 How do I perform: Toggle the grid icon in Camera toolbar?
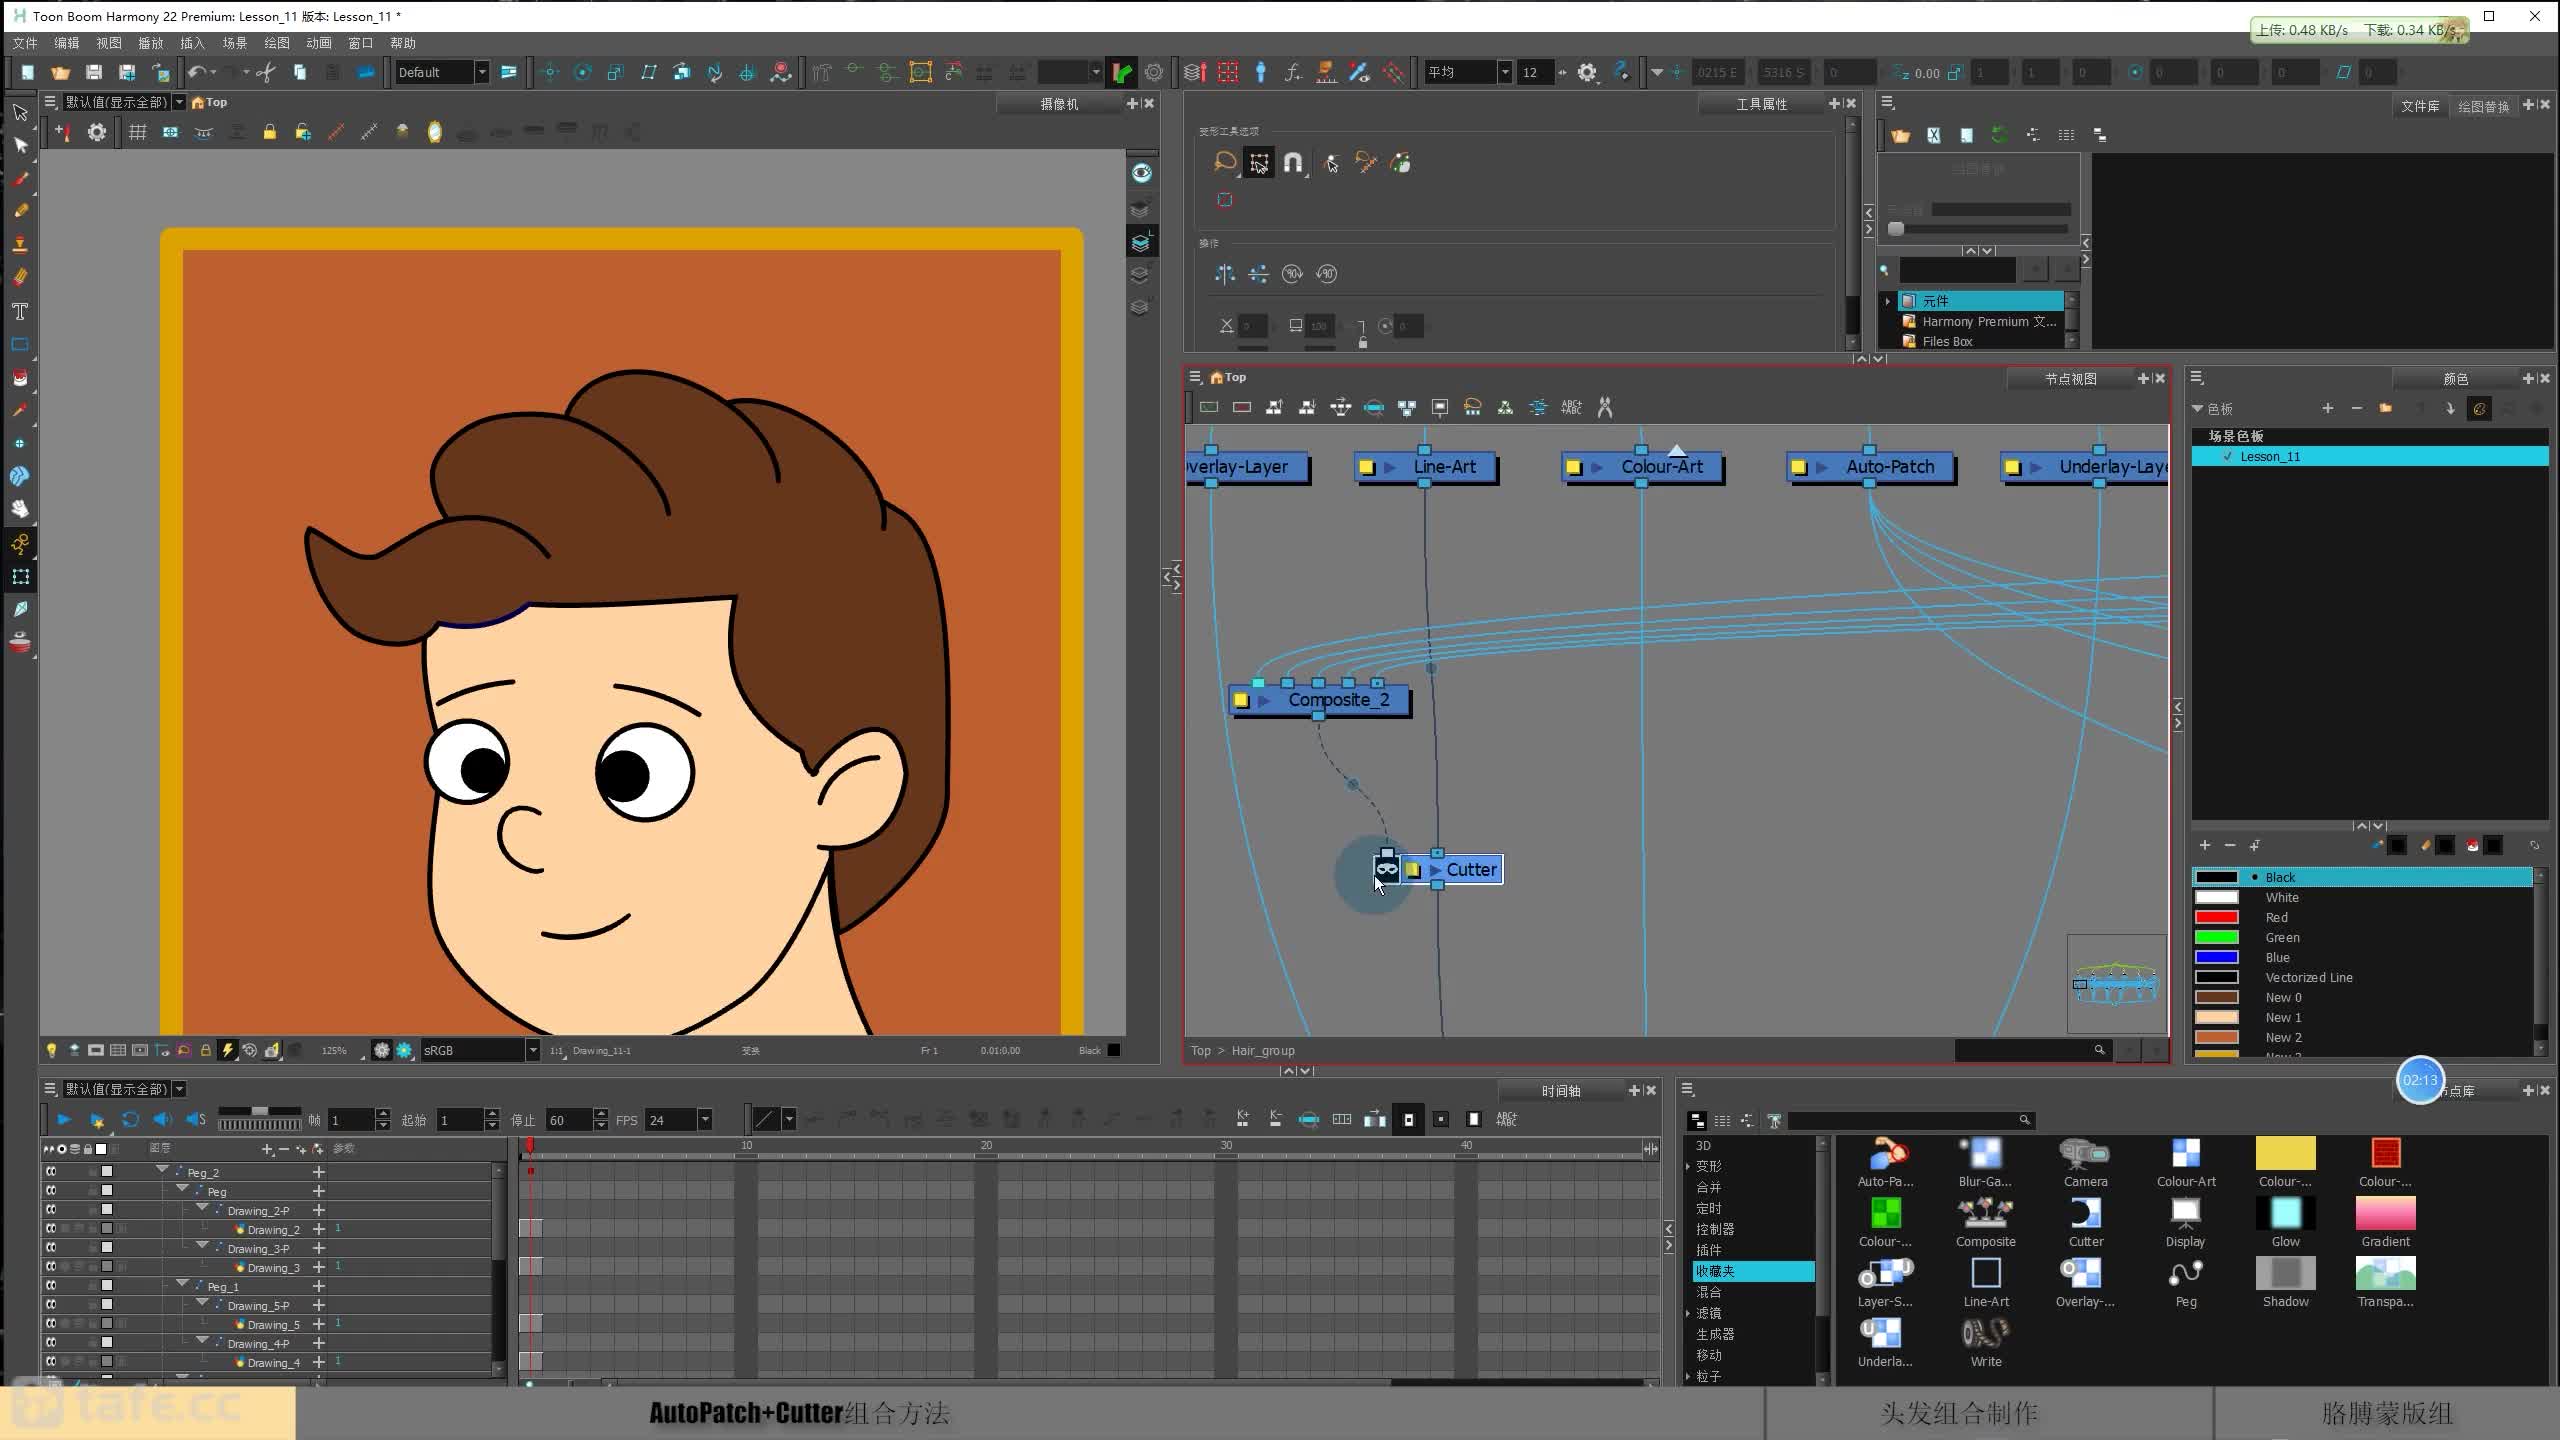point(138,132)
